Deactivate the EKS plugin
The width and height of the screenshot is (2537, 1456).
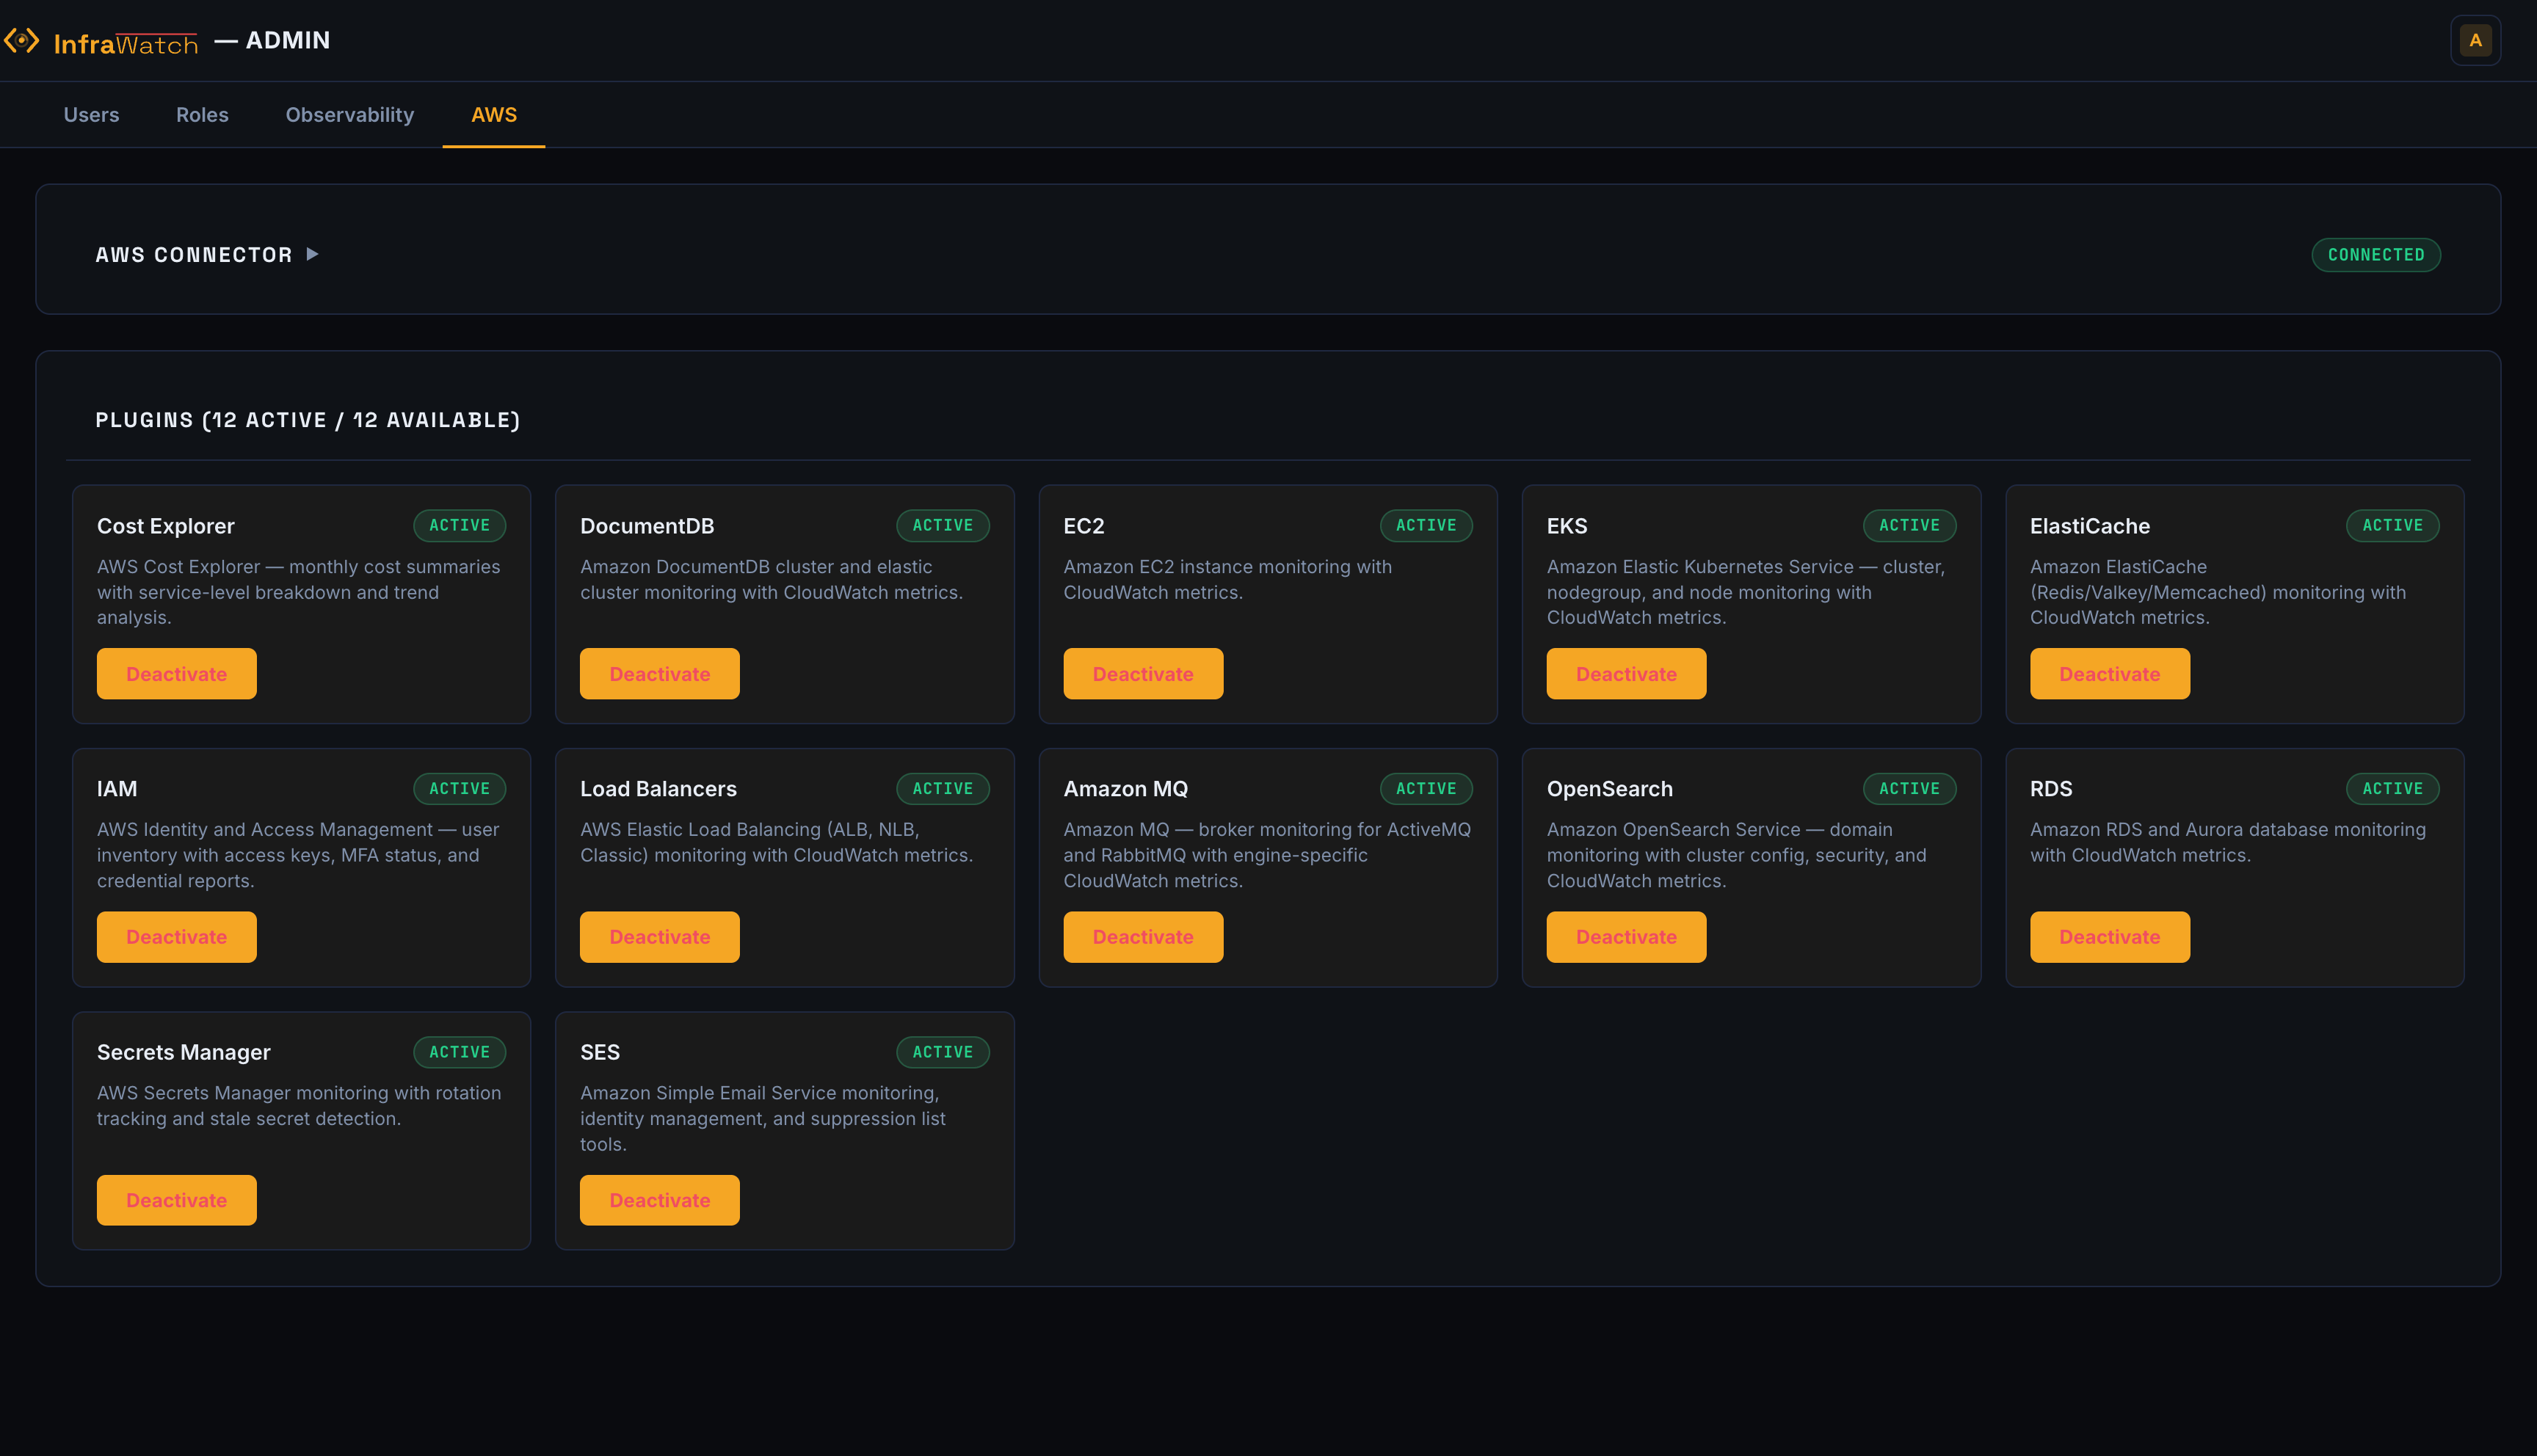pyautogui.click(x=1626, y=673)
